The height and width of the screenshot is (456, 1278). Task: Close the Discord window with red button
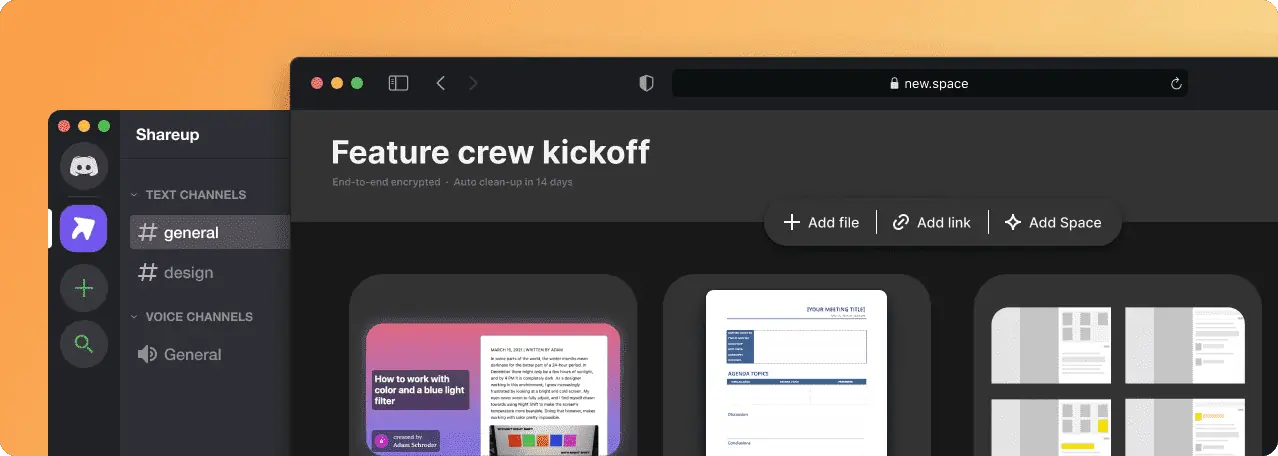pyautogui.click(x=64, y=126)
